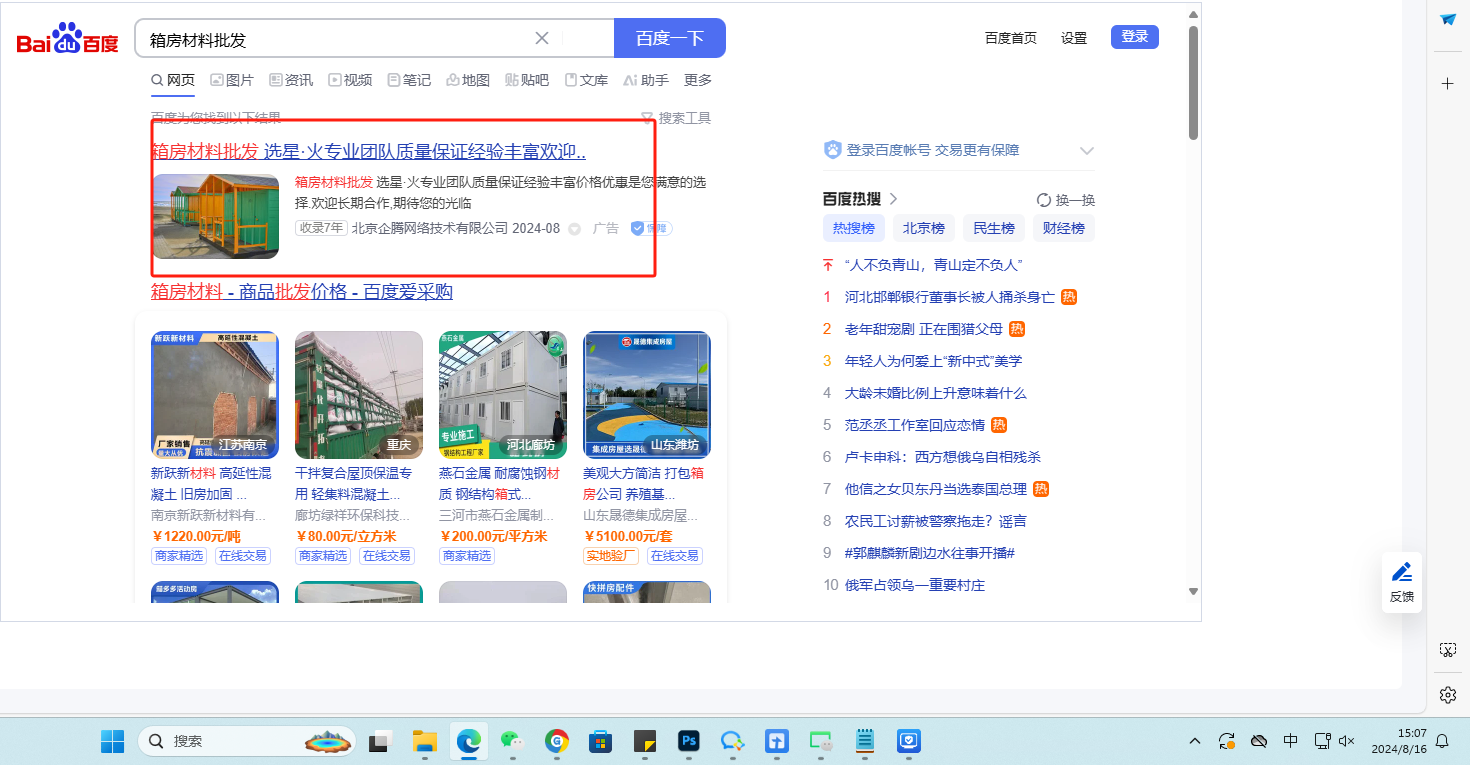Toggle the 中 input method indicator
Viewport: 1470px width, 765px height.
[x=1290, y=741]
